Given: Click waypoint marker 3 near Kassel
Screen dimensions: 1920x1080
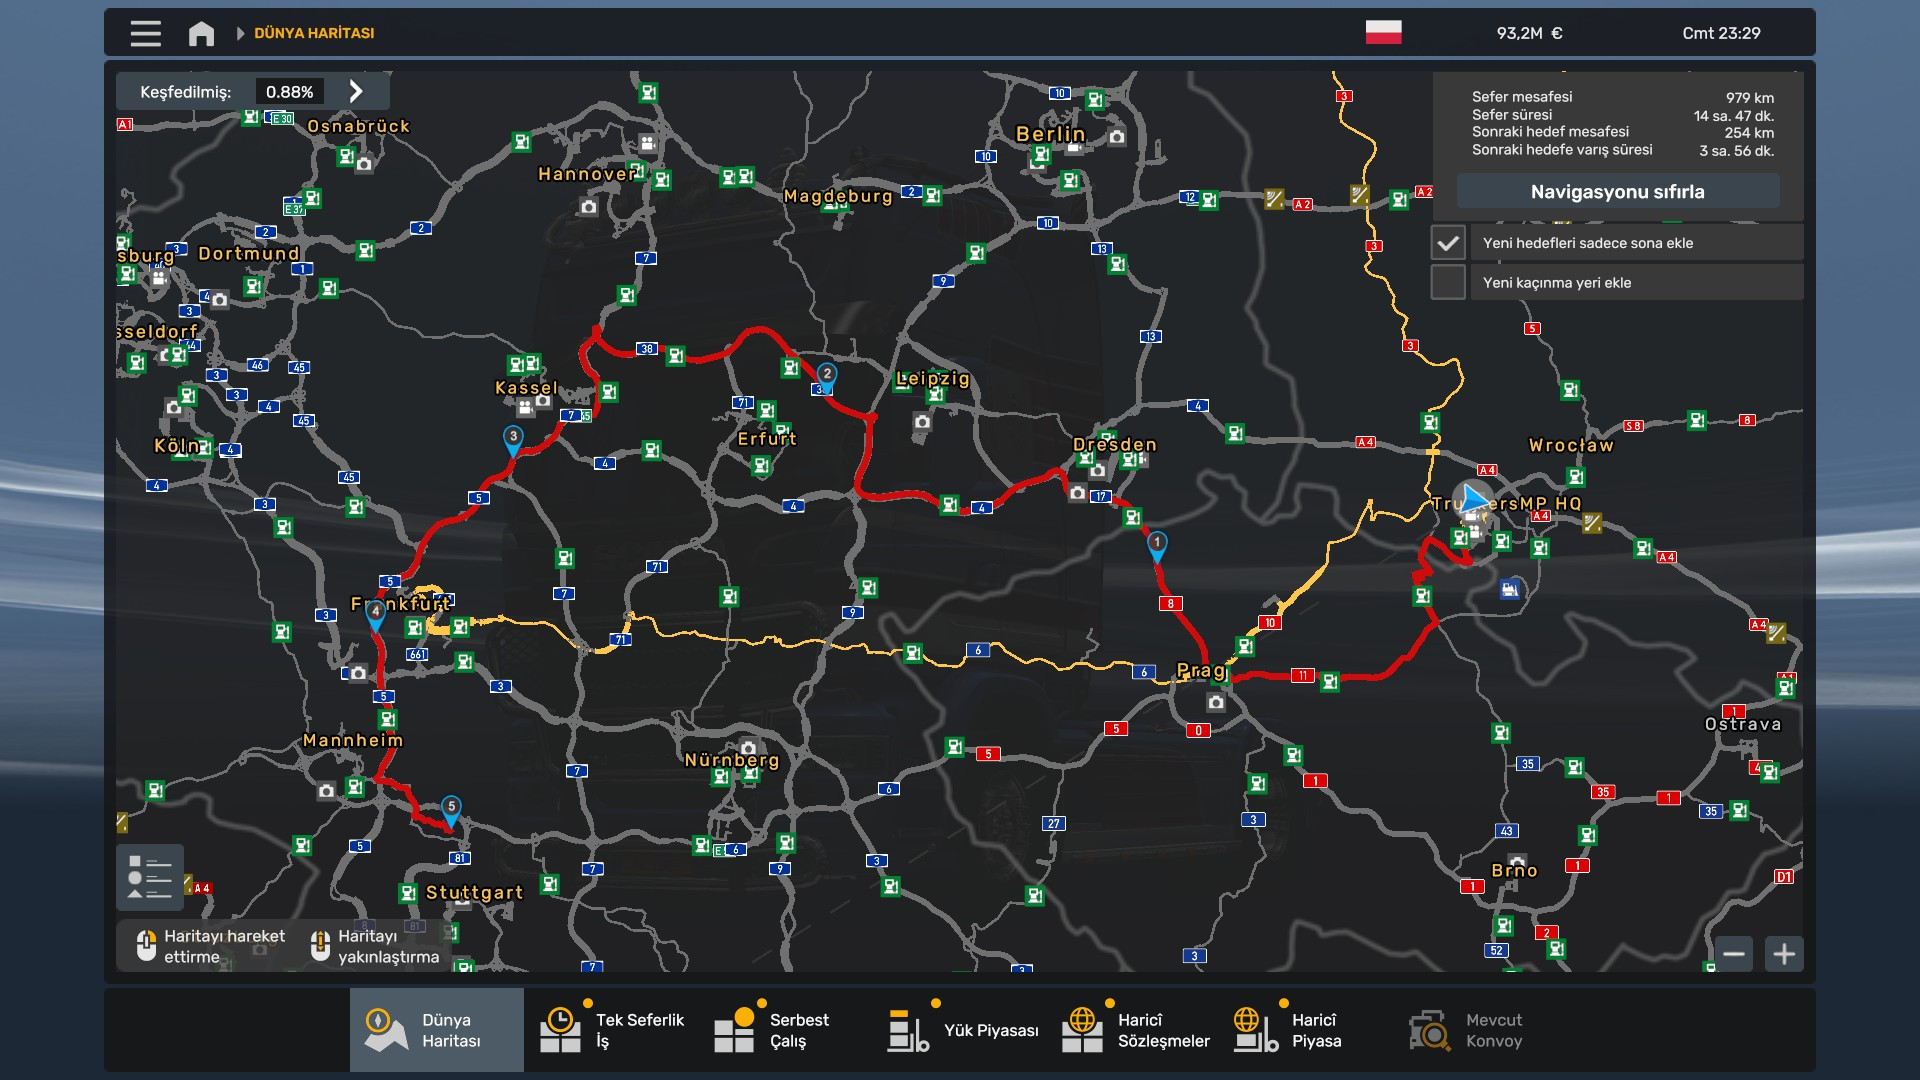Looking at the screenshot, I should [513, 439].
